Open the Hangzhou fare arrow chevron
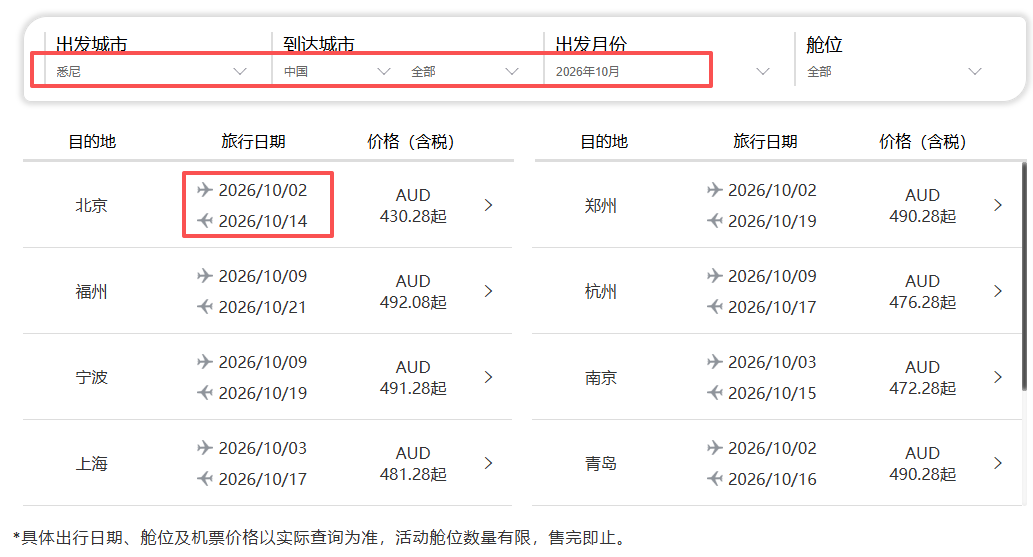The width and height of the screenshot is (1033, 557). 997,291
